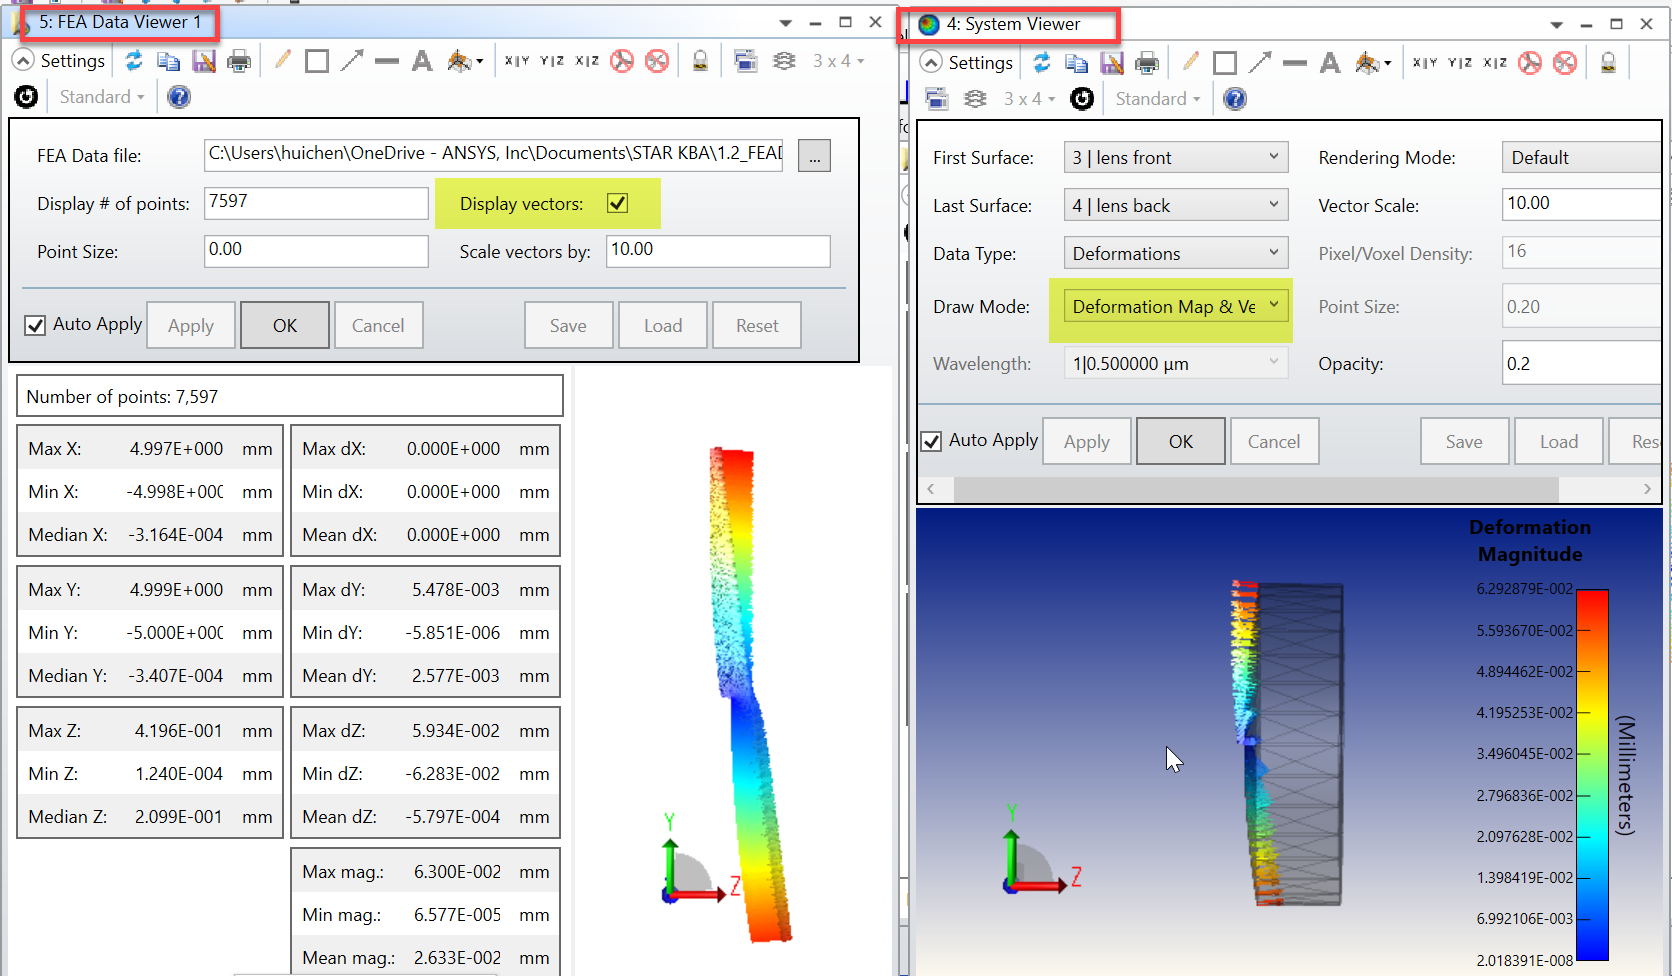The image size is (1672, 976).
Task: Switch to X|Y view in FEA Data Viewer
Action: (517, 61)
